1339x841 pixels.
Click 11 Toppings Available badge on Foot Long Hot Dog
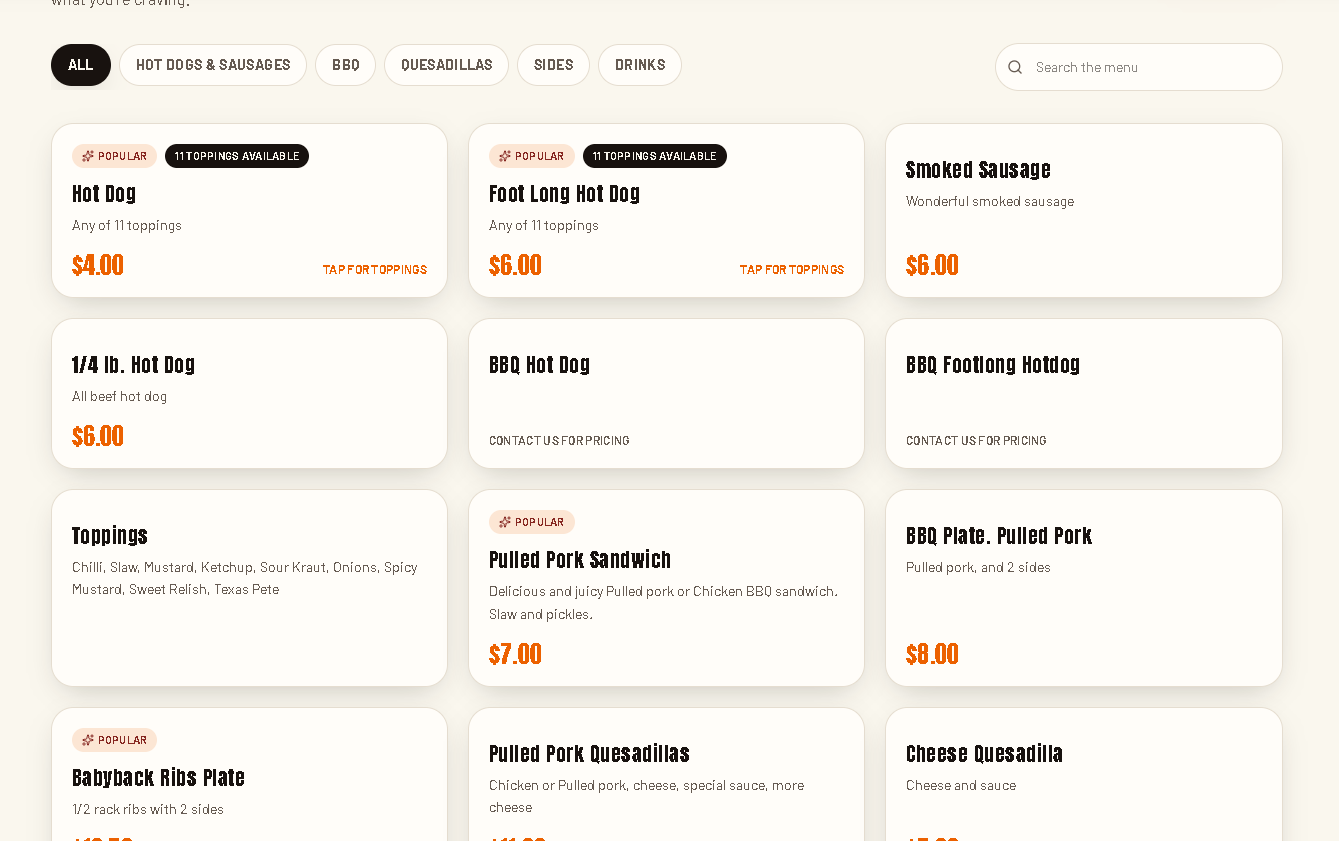click(x=655, y=156)
